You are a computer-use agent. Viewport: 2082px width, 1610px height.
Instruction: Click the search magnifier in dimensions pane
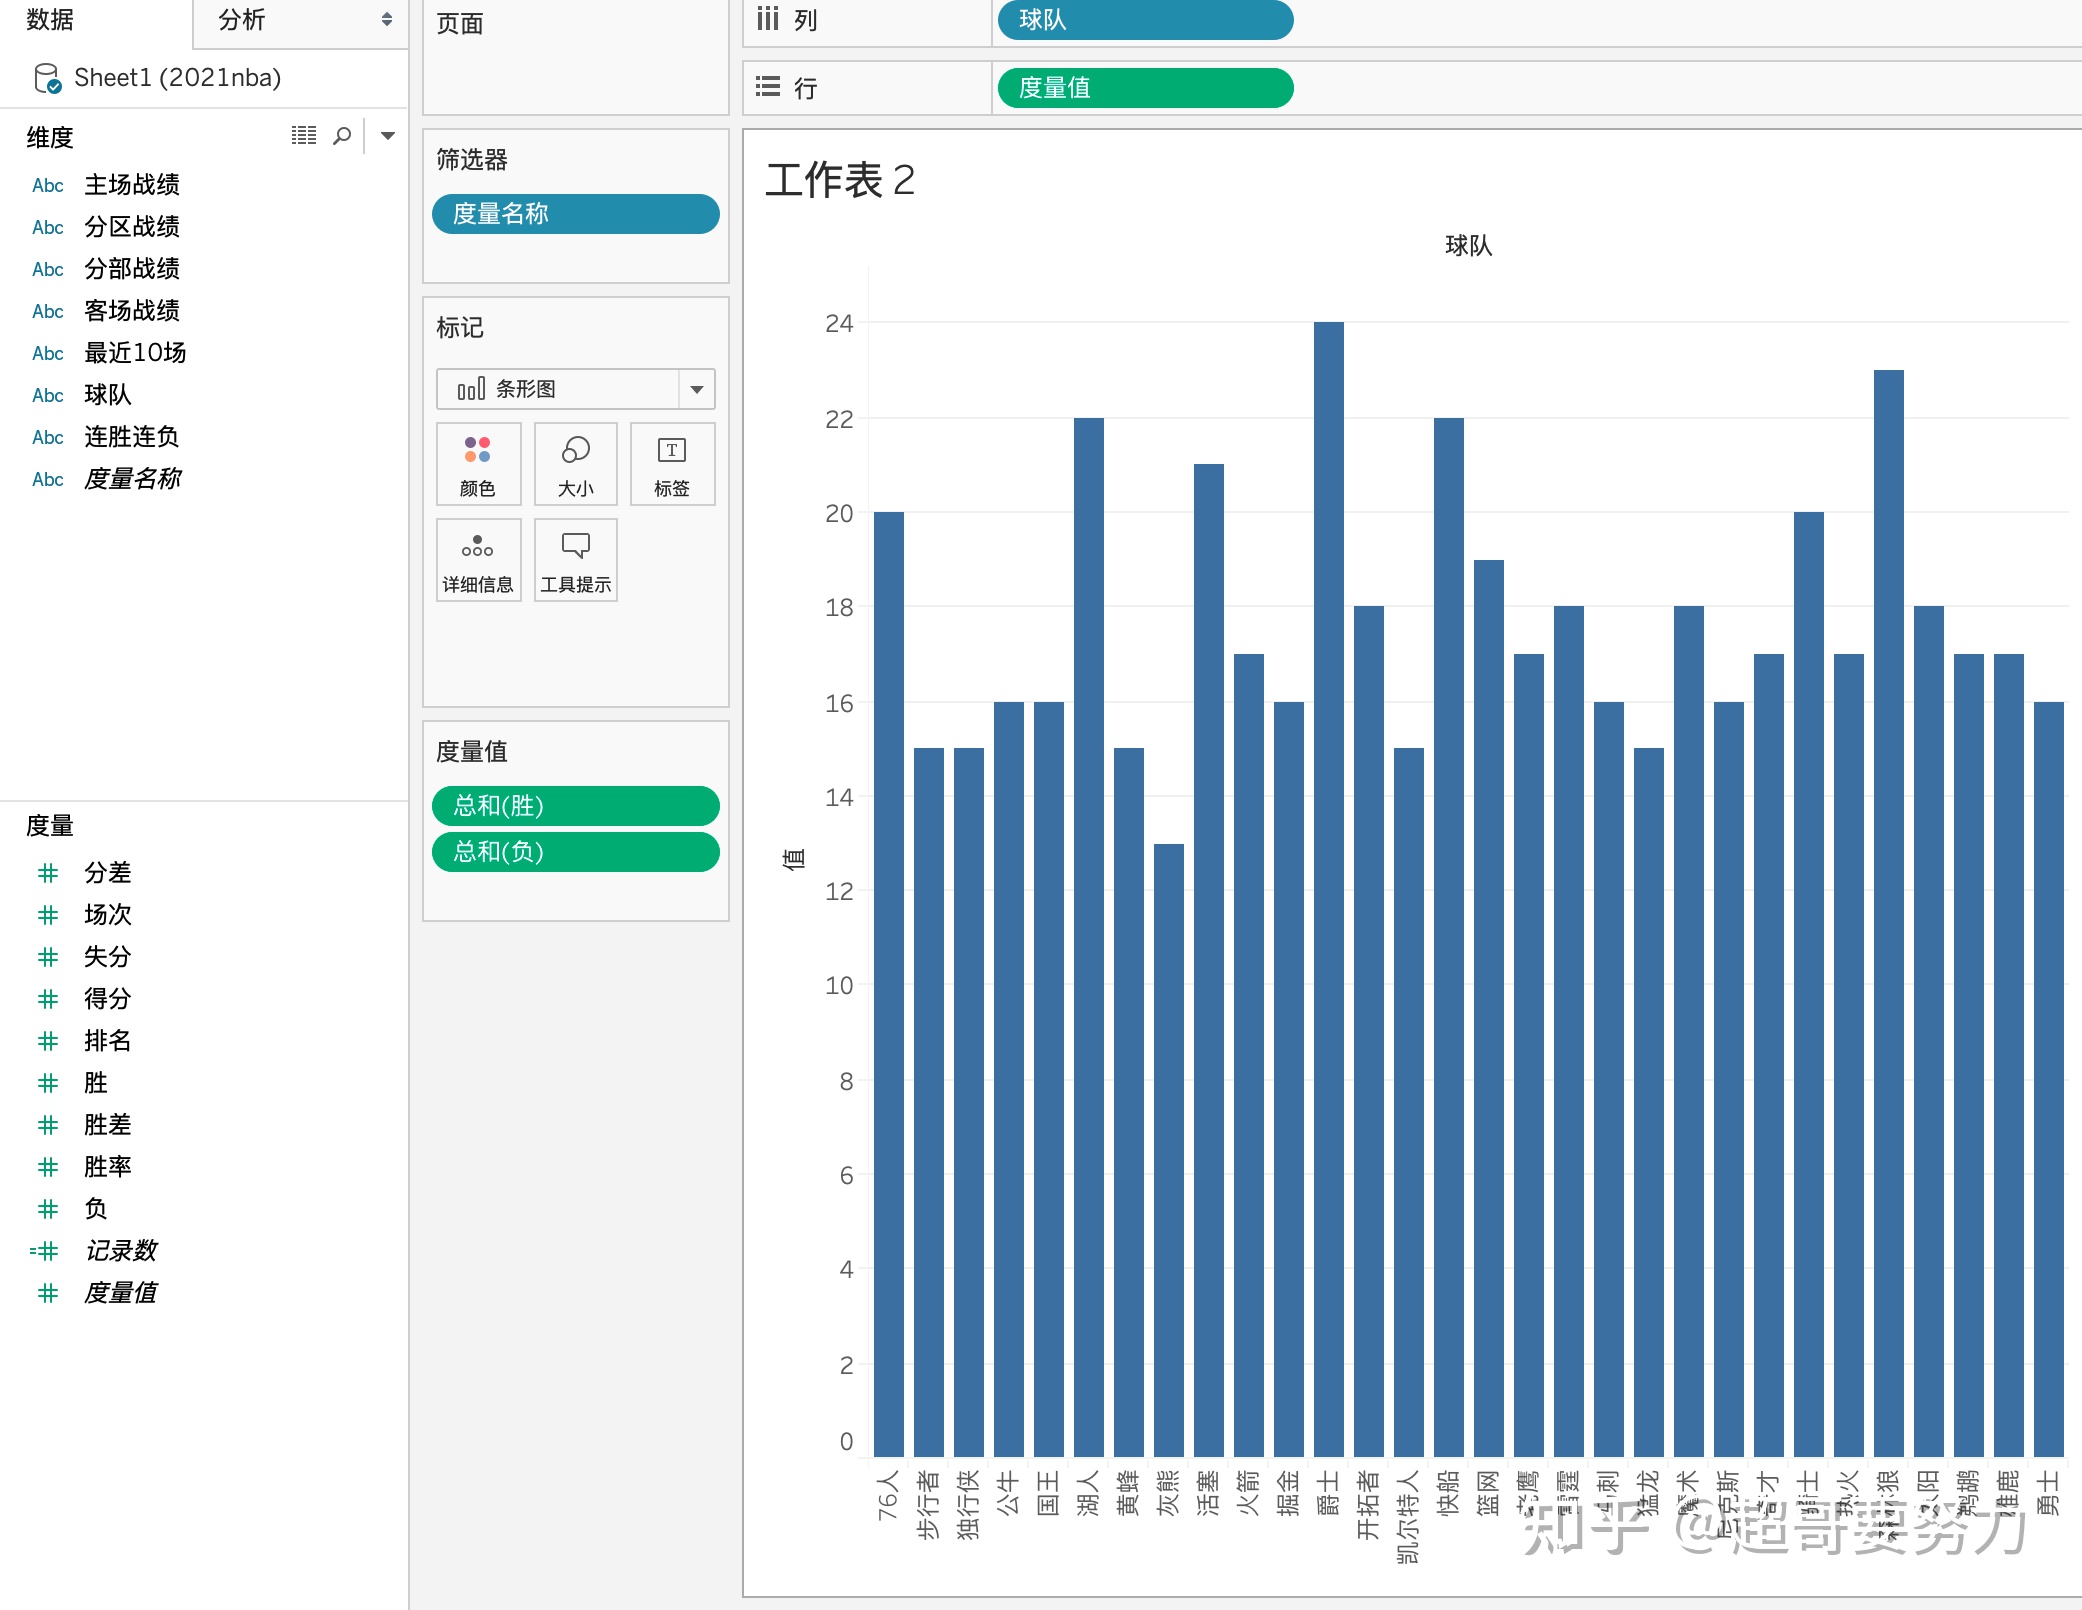click(x=342, y=135)
